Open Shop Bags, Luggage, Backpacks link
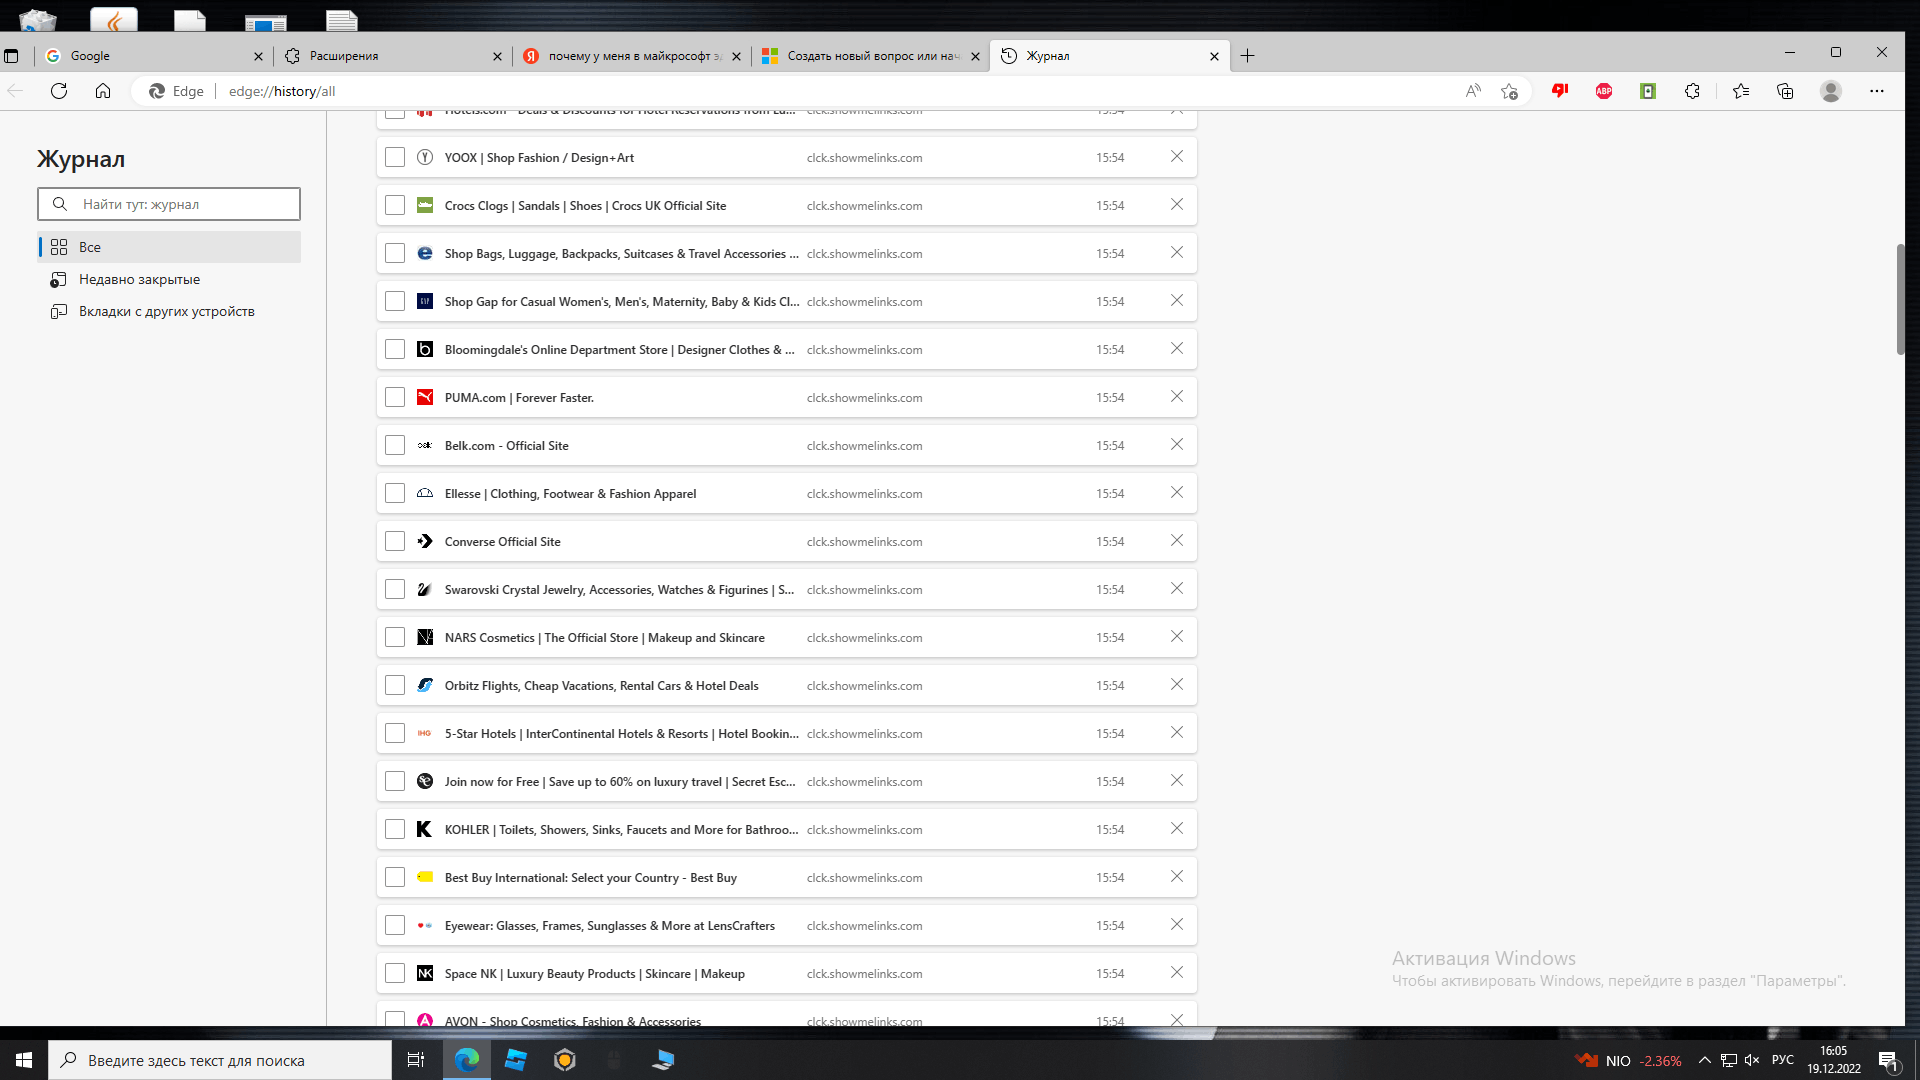 [621, 254]
